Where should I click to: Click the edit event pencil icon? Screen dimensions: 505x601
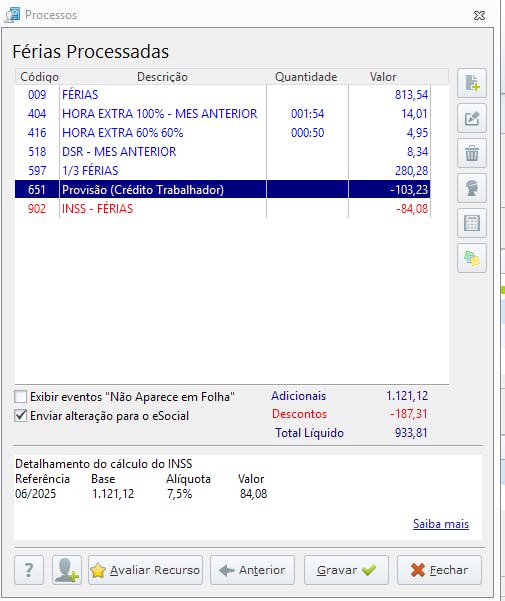[472, 118]
